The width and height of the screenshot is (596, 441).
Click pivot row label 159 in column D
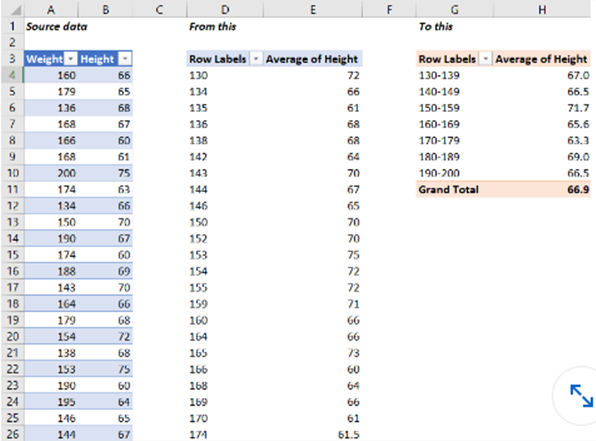pyautogui.click(x=198, y=304)
